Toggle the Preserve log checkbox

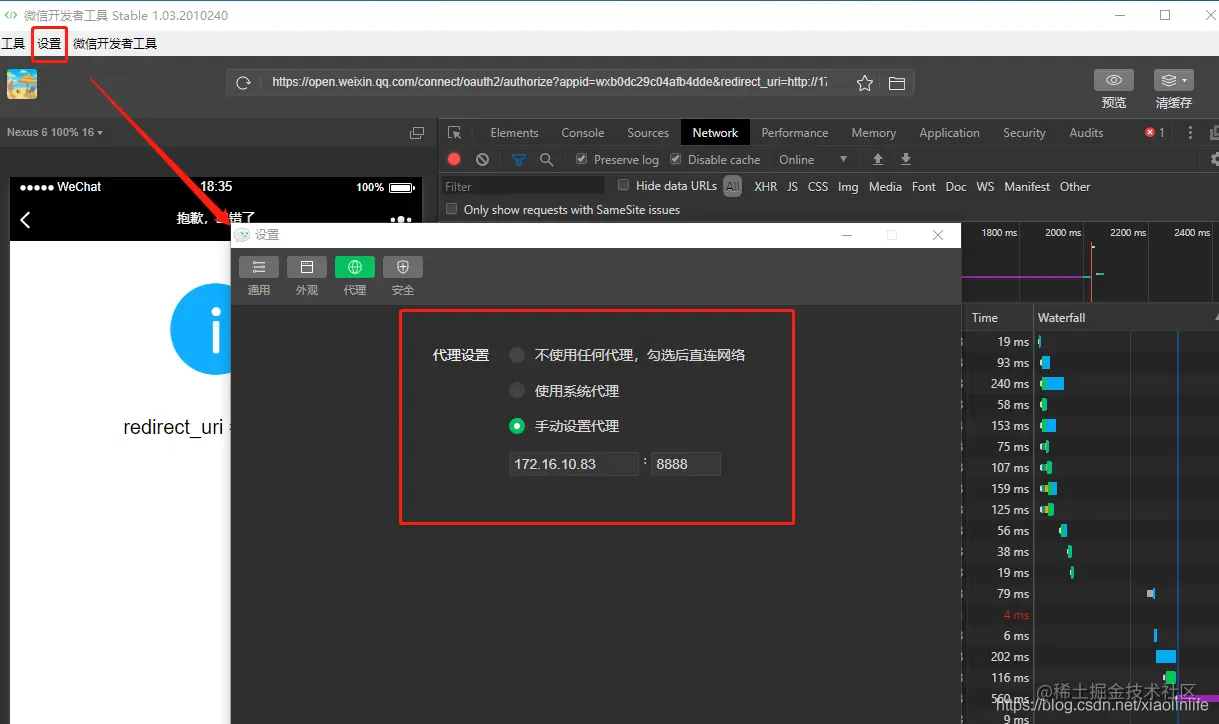point(581,159)
